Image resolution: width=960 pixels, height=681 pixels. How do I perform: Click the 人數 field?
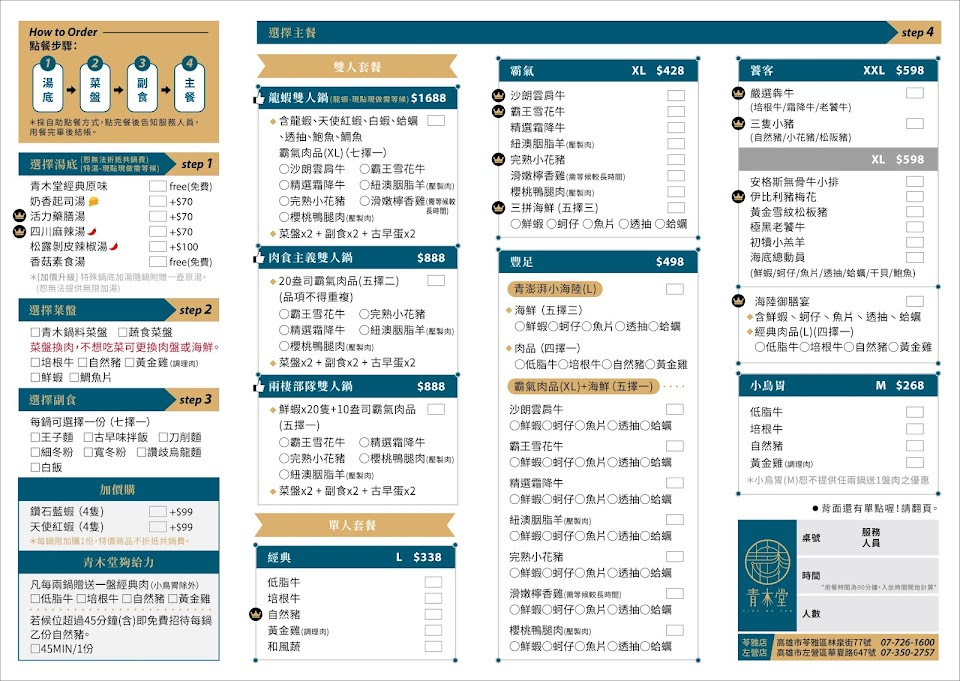pyautogui.click(x=868, y=613)
